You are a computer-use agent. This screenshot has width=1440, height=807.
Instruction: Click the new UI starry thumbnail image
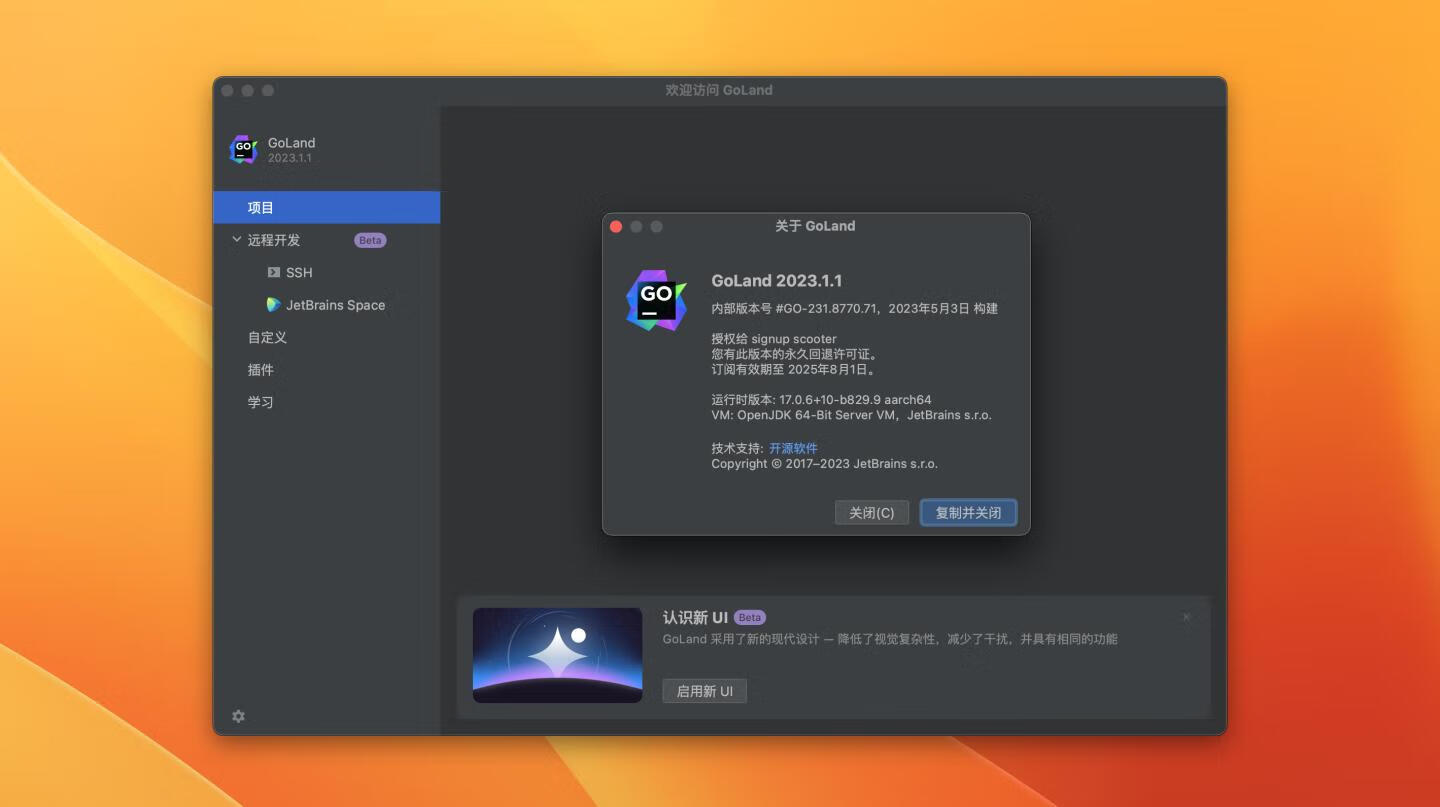click(x=557, y=655)
